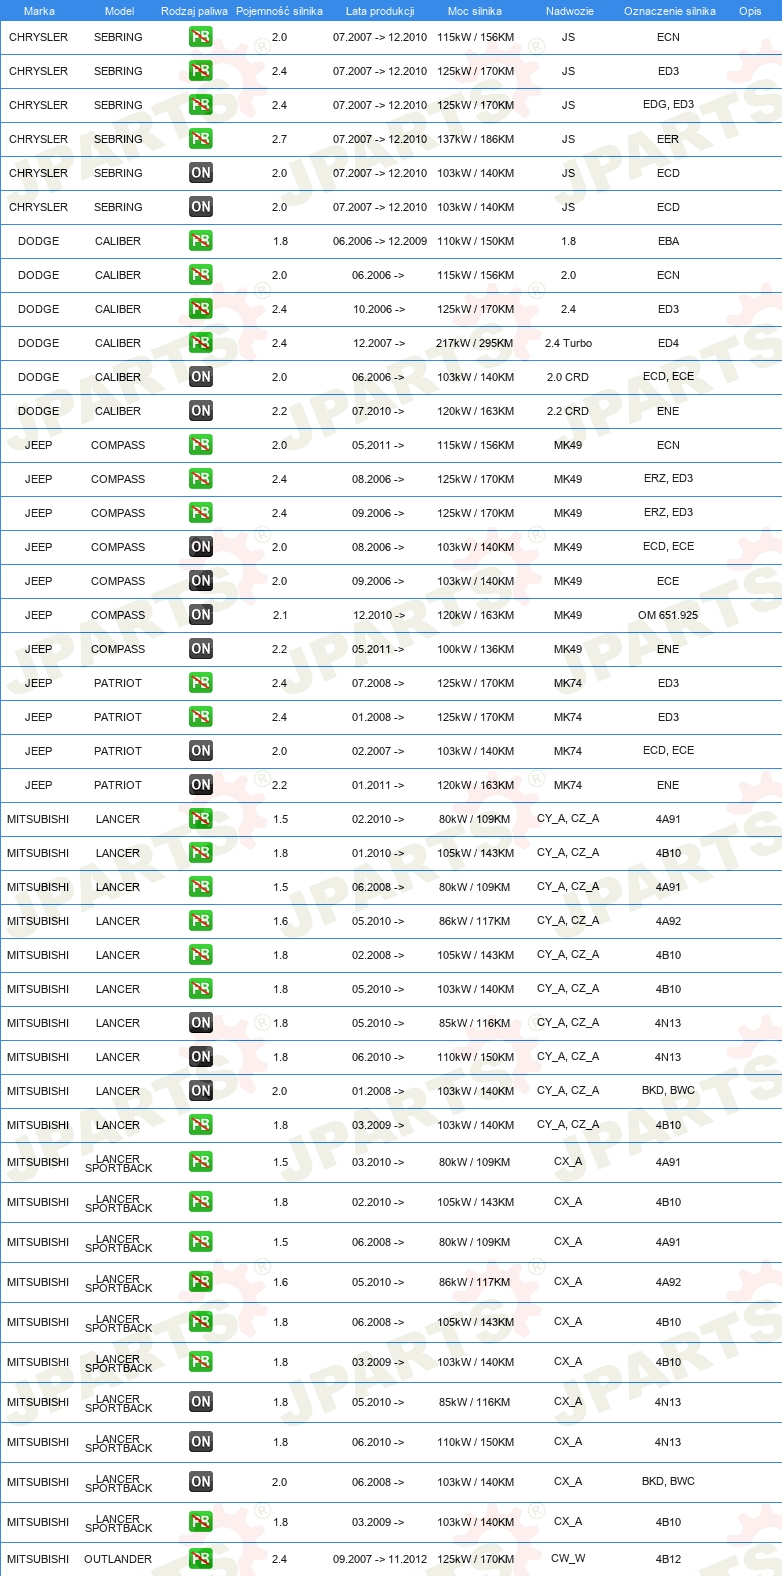Click petrol icon in Dodge Caliber EBA row
This screenshot has height=1576, width=782.
[201, 241]
